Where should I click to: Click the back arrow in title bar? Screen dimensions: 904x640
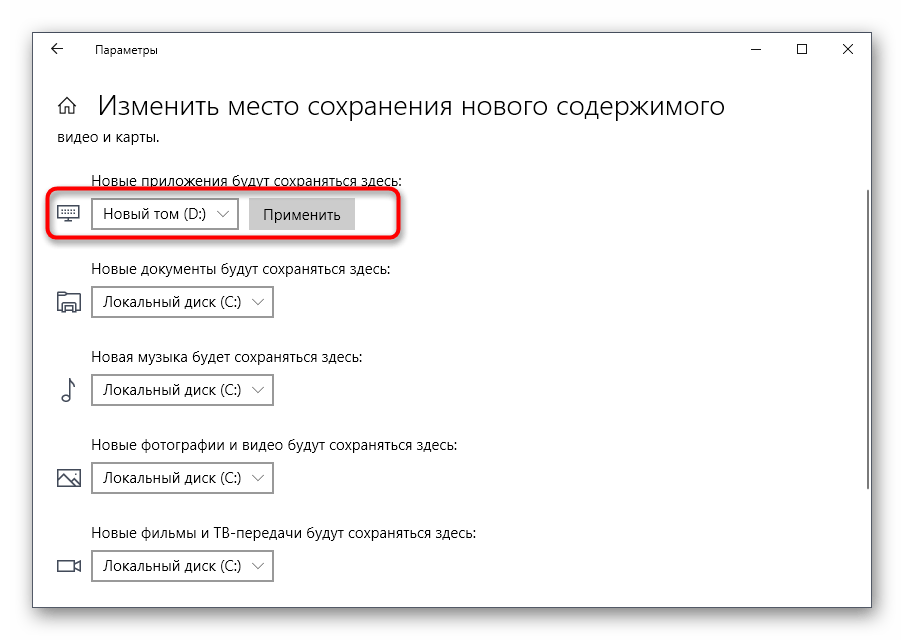coord(57,49)
